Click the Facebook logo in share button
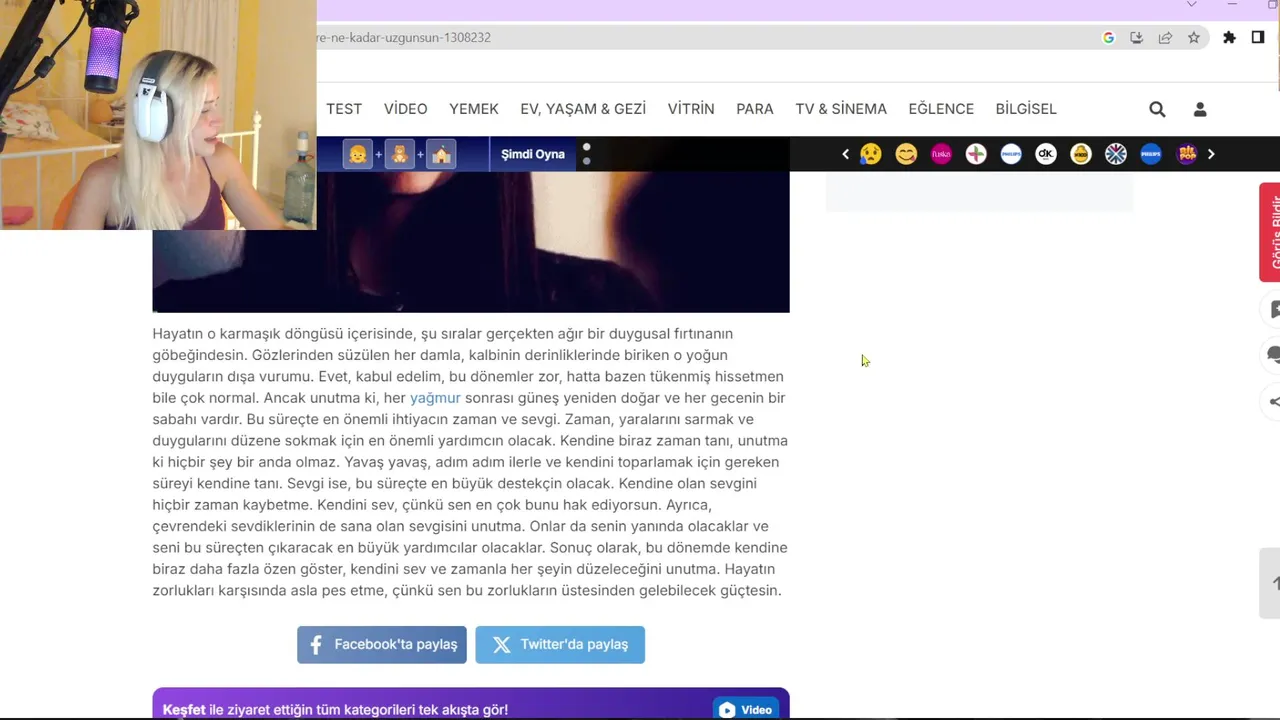This screenshot has height=720, width=1280. pos(316,645)
